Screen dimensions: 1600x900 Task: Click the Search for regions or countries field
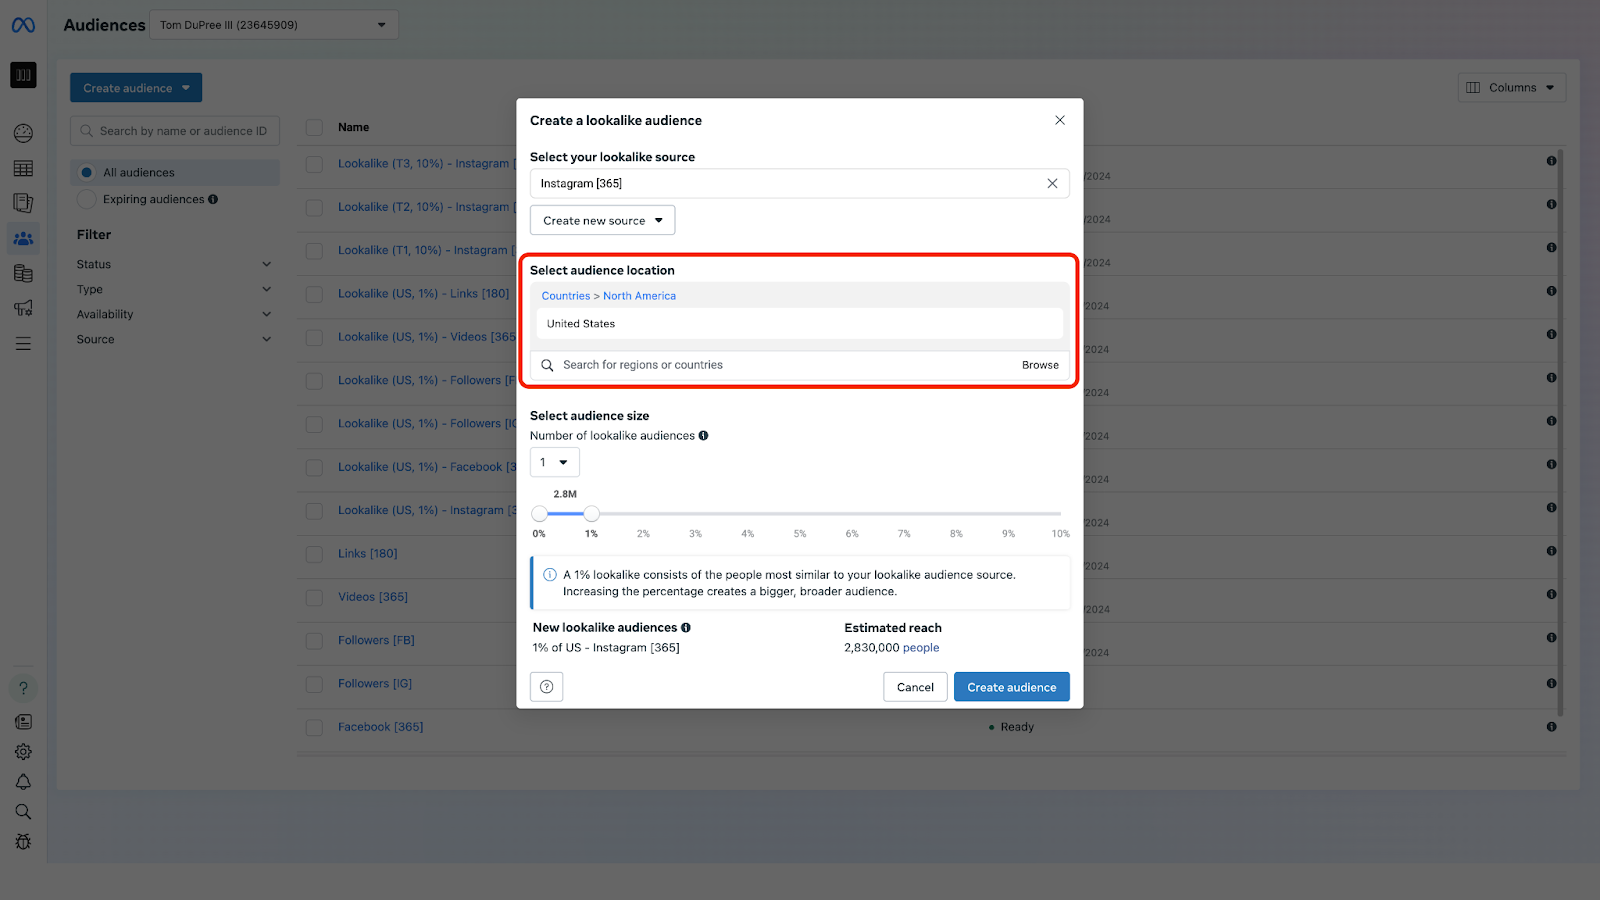coord(799,365)
